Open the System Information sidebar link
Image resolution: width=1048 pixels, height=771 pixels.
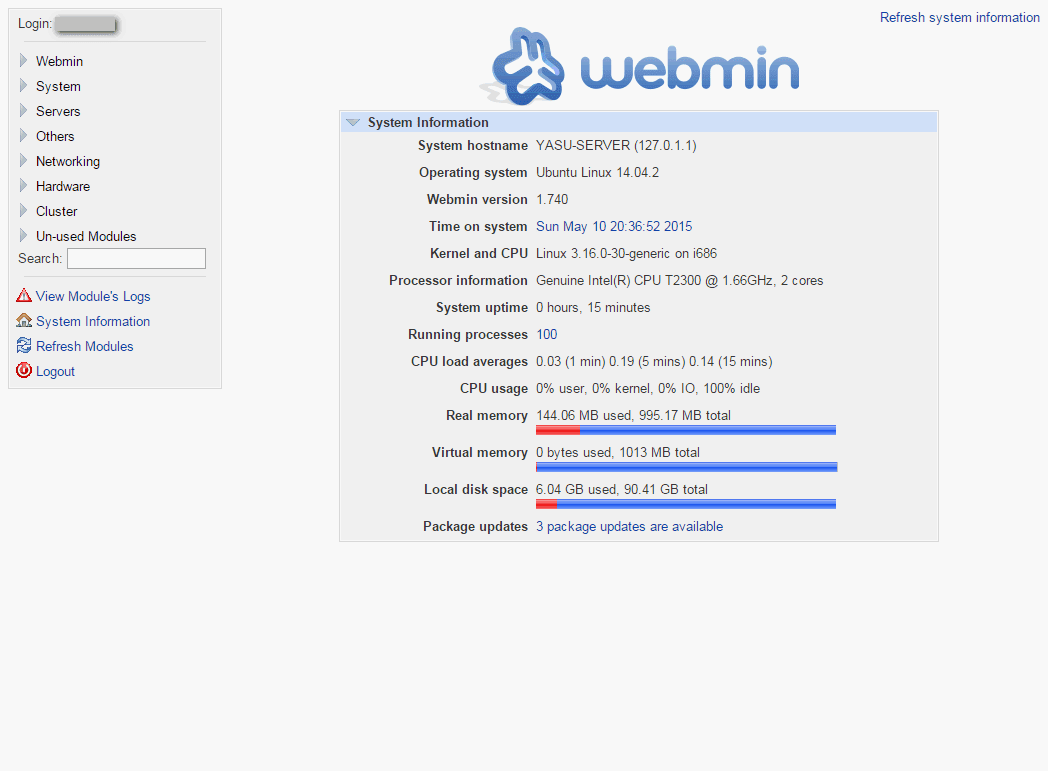pyautogui.click(x=93, y=321)
